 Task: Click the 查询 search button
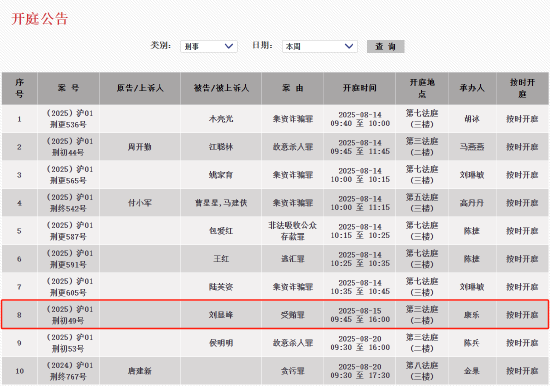(385, 46)
